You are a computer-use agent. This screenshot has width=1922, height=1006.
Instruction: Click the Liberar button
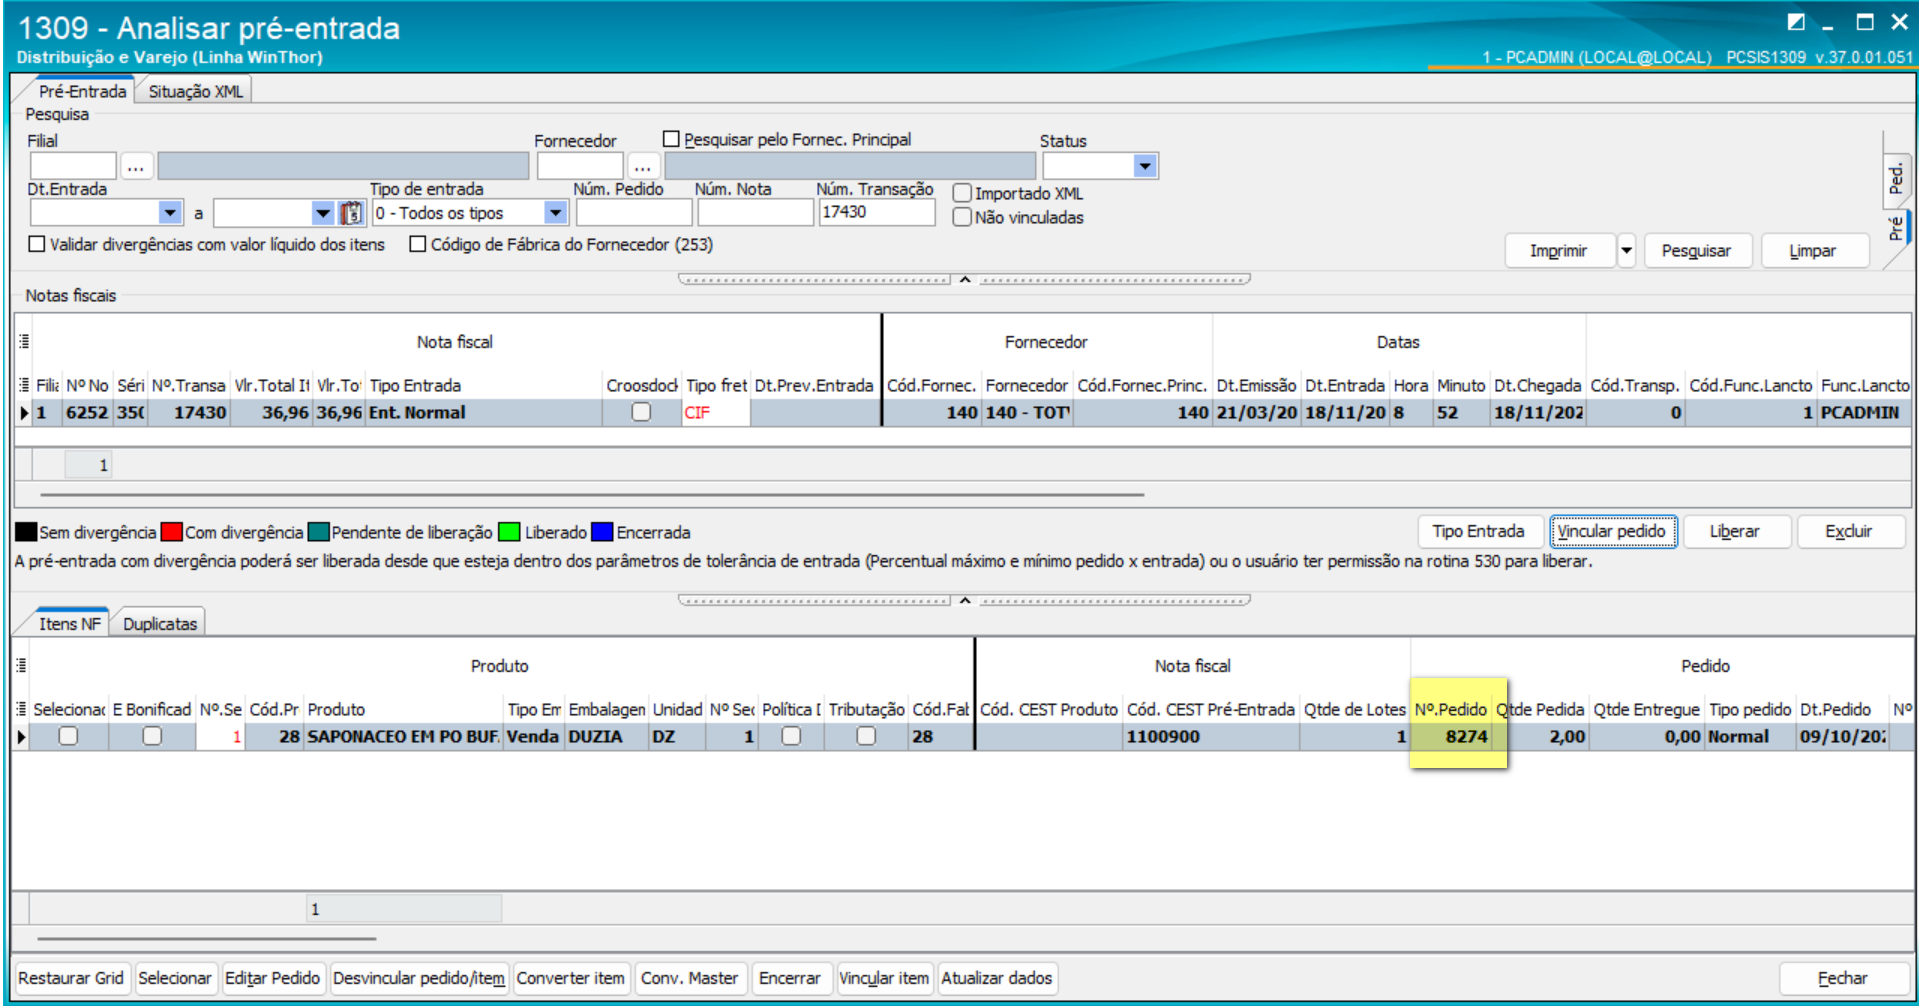coord(1735,532)
